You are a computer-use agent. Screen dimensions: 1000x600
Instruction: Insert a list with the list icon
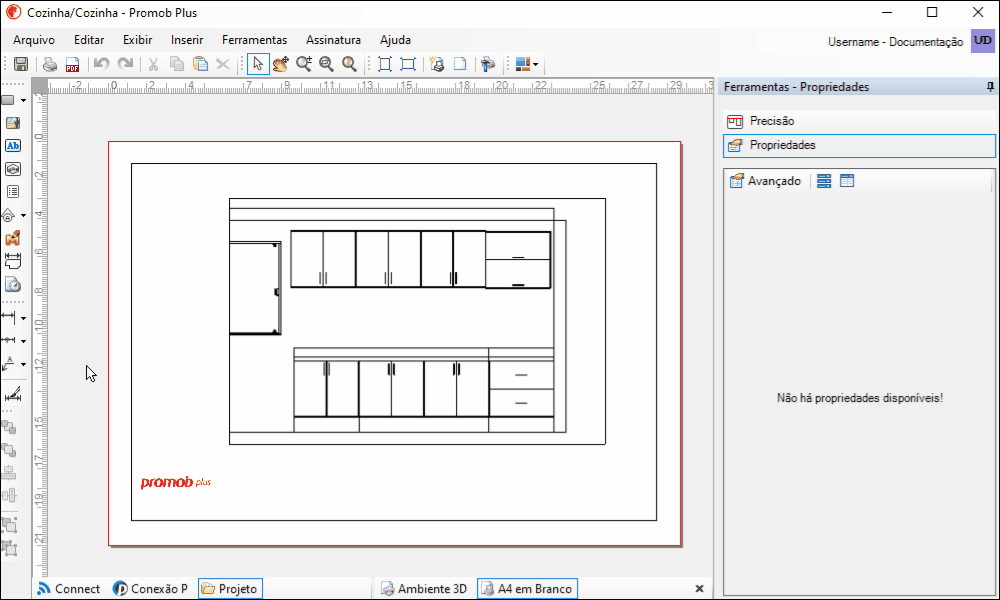click(12, 192)
